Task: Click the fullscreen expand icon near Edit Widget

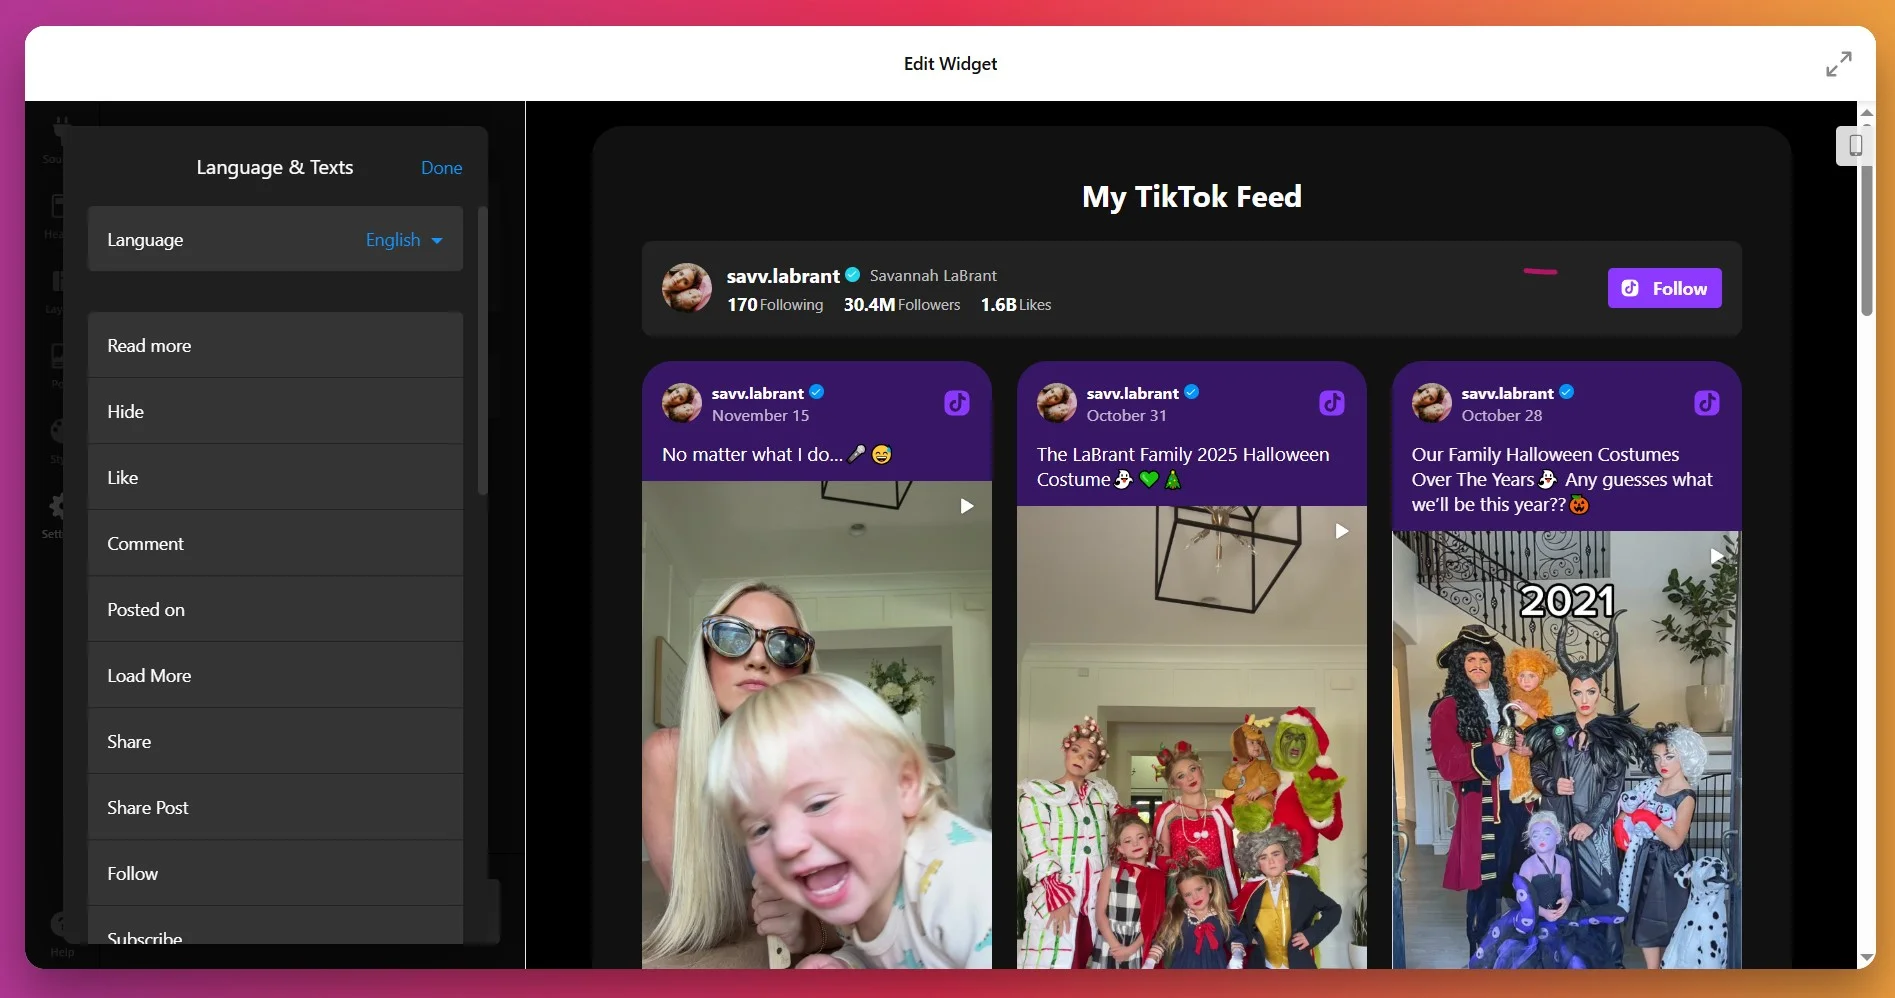Action: (x=1838, y=63)
